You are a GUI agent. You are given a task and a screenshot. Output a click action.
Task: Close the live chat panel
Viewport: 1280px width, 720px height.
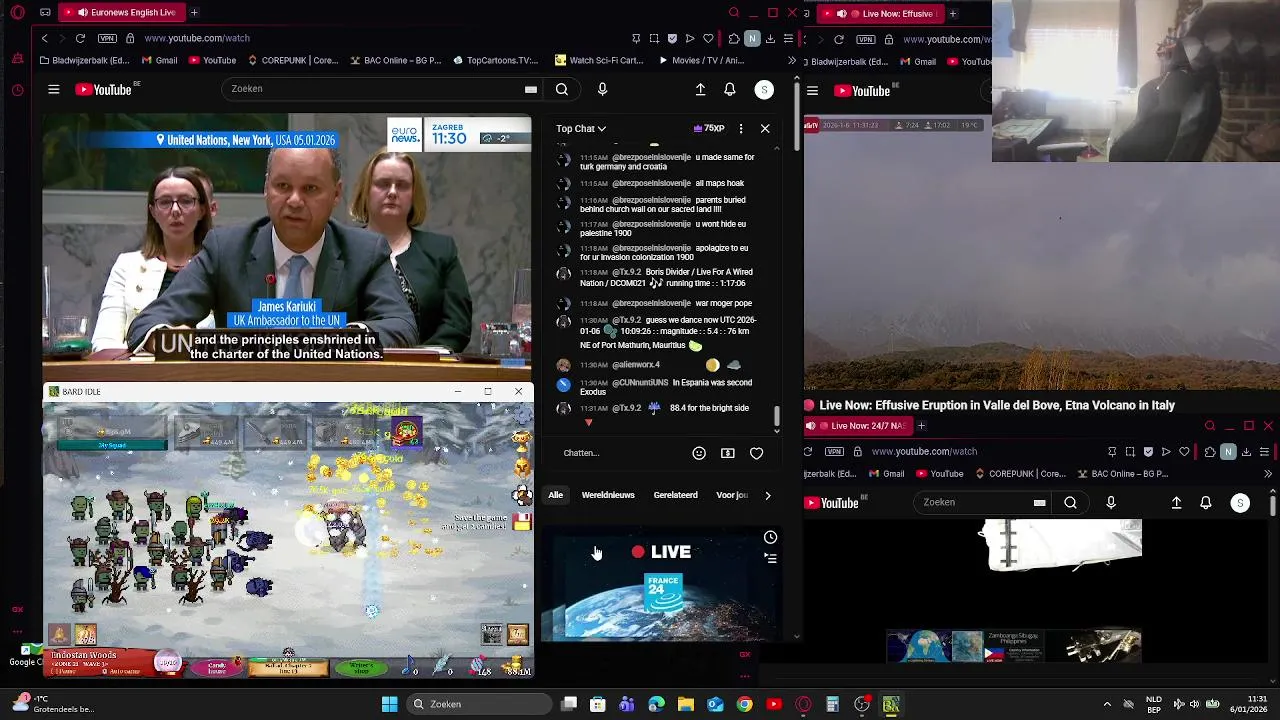(x=765, y=128)
